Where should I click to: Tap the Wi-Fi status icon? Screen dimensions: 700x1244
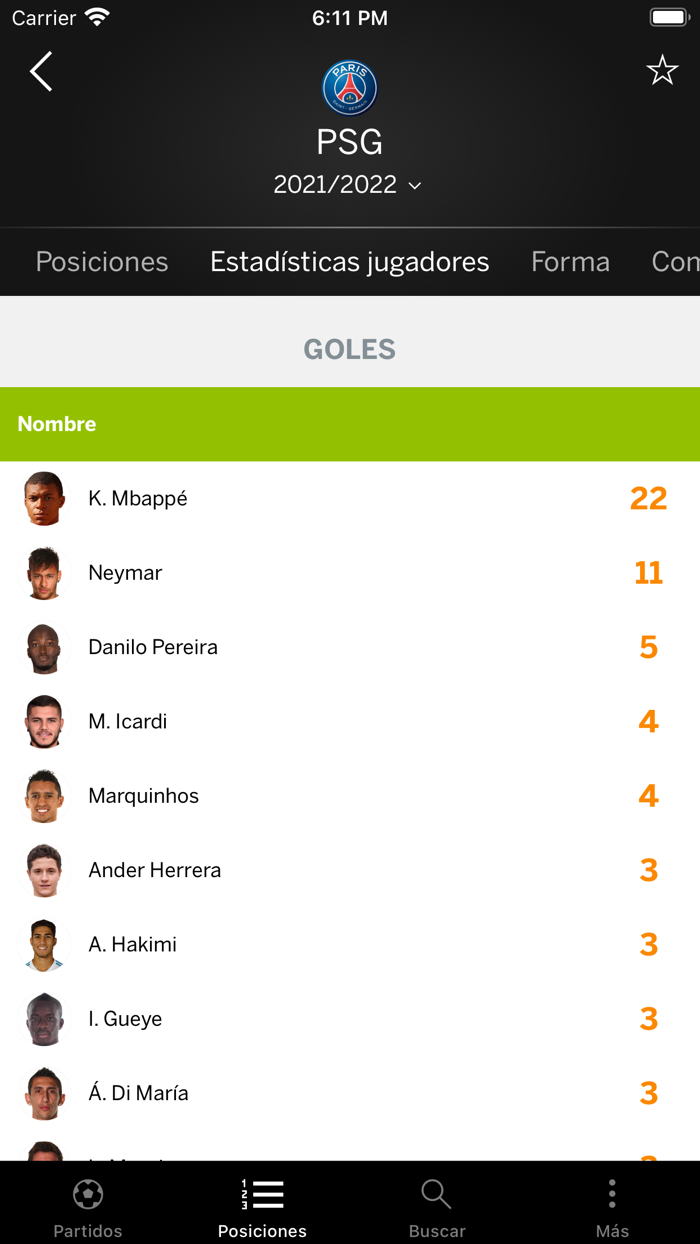coord(96,17)
